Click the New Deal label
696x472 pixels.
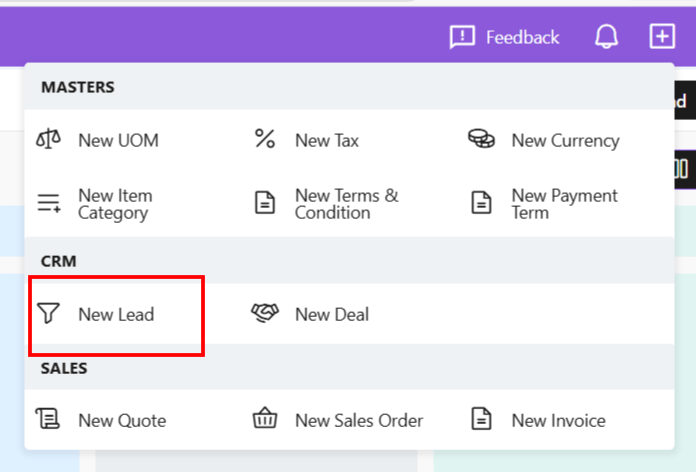click(332, 314)
